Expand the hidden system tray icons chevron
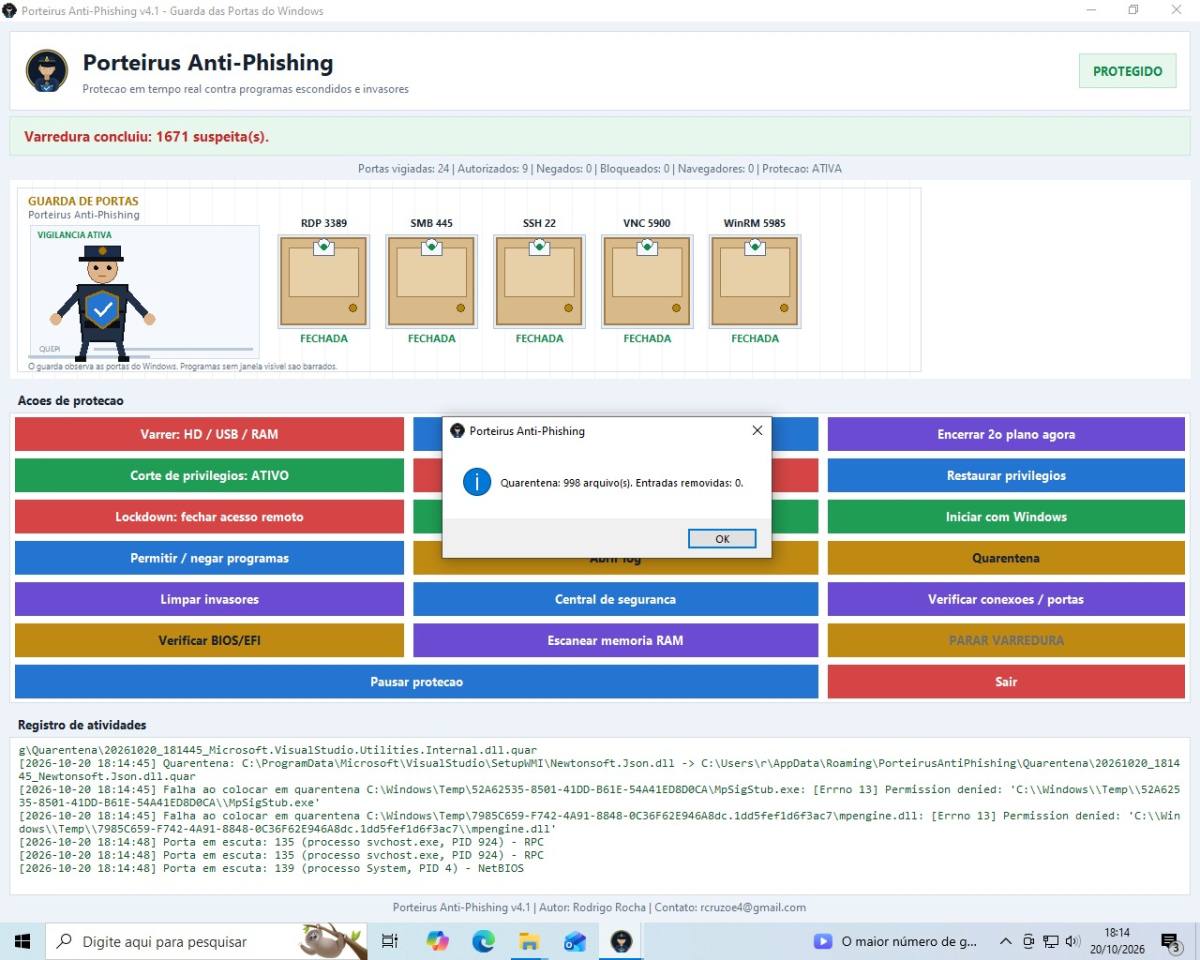Image resolution: width=1200 pixels, height=960 pixels. [1005, 941]
